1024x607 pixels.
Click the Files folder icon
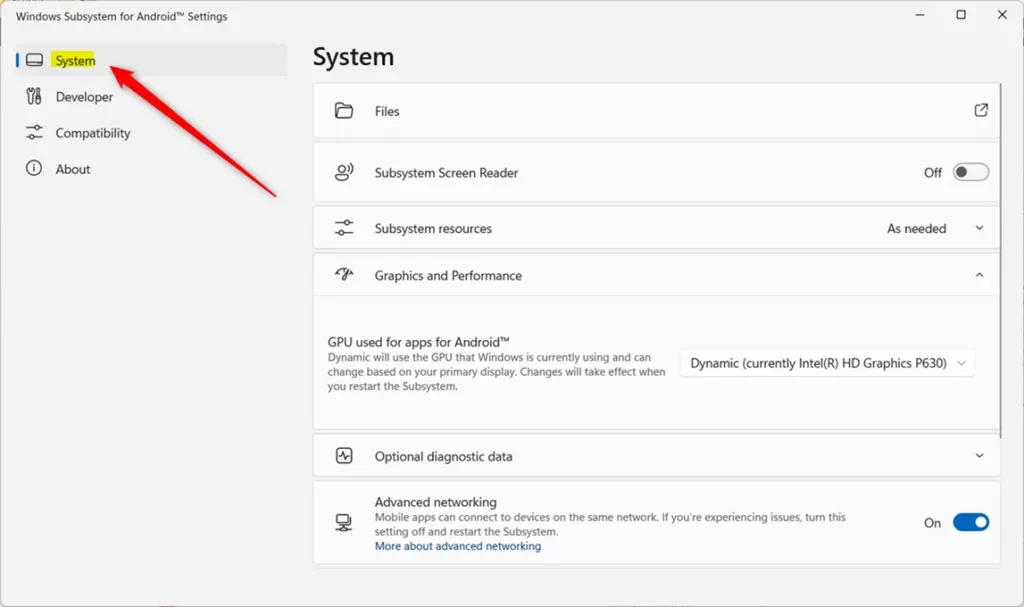point(344,111)
